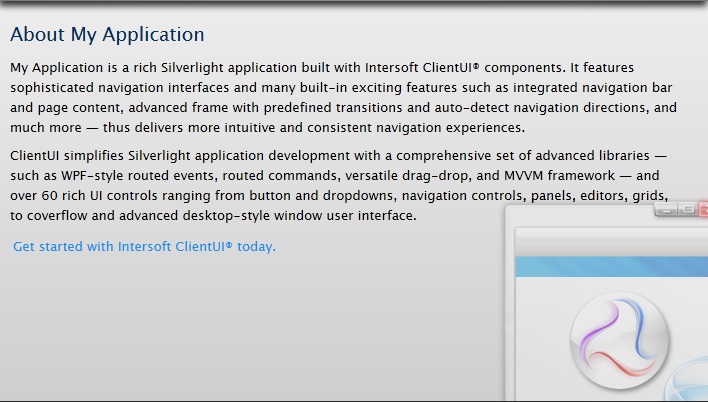This screenshot has width=708, height=402.
Task: Click the red close icon on preview window
Action: (x=703, y=209)
